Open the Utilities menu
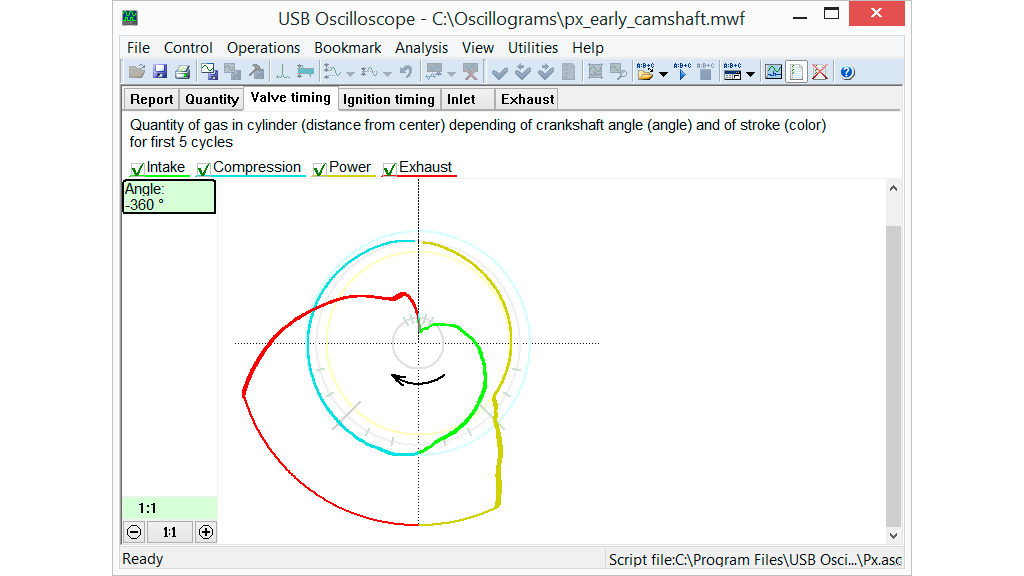This screenshot has height=576, width=1024. 533,48
